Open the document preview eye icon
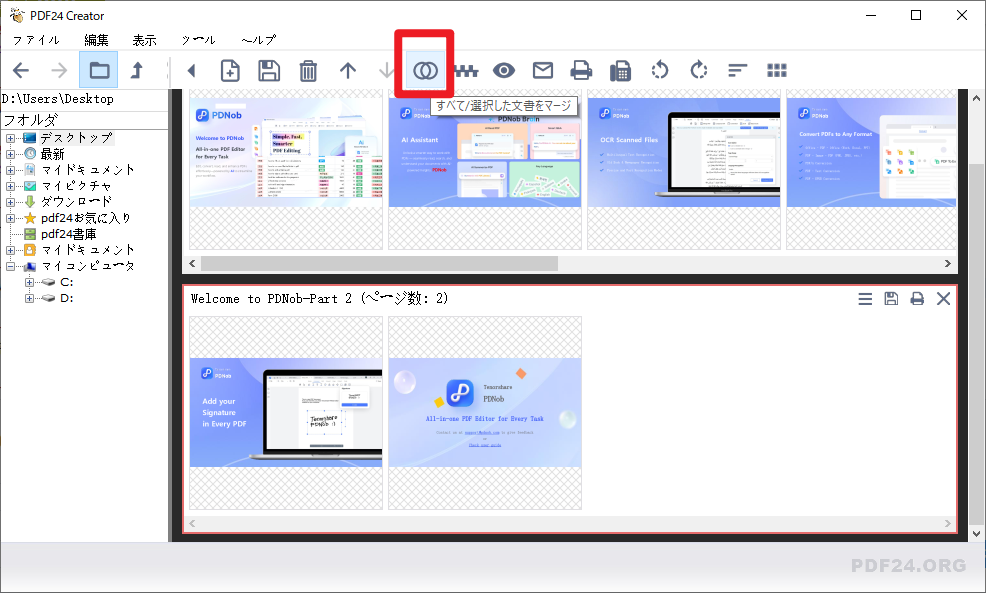 503,70
